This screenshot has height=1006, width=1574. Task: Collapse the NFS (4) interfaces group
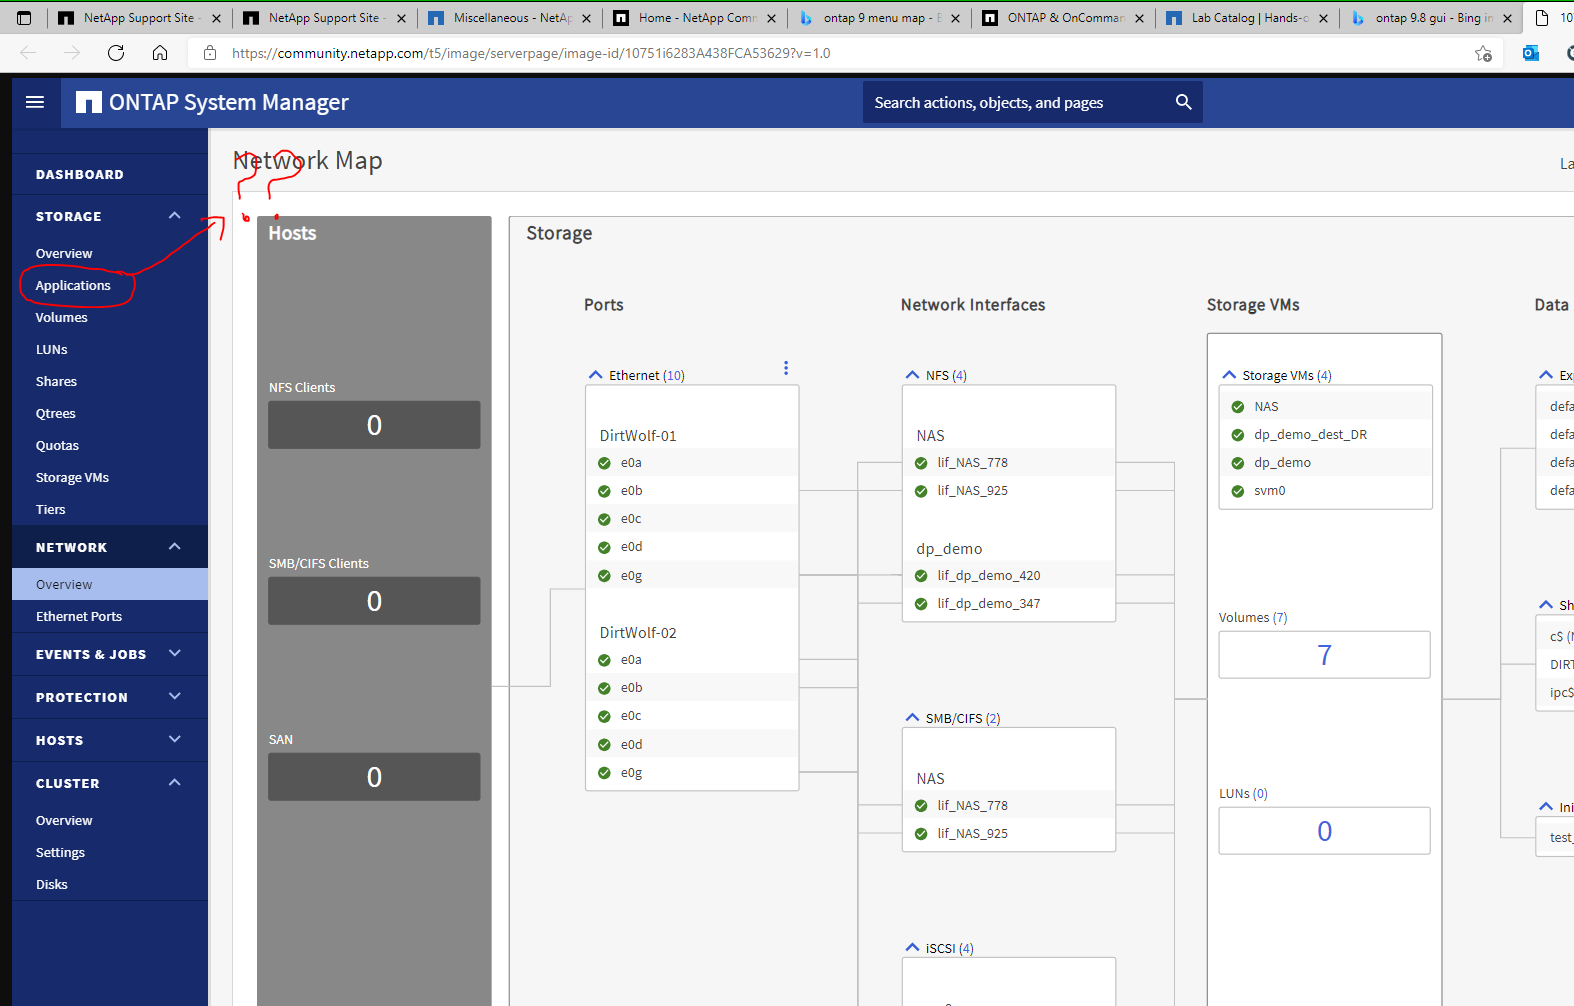[912, 375]
